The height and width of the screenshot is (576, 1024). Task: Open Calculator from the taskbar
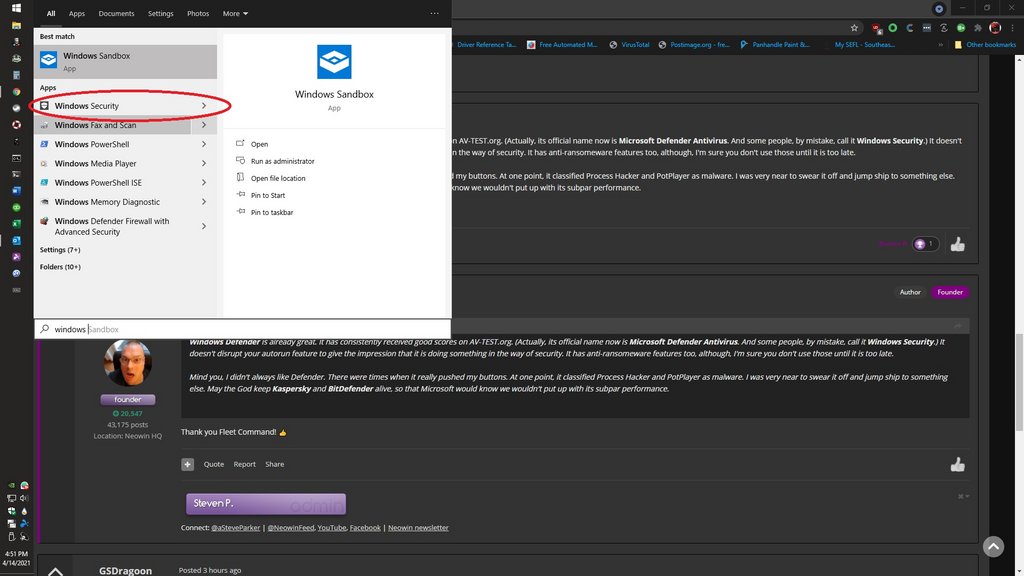pos(16,75)
